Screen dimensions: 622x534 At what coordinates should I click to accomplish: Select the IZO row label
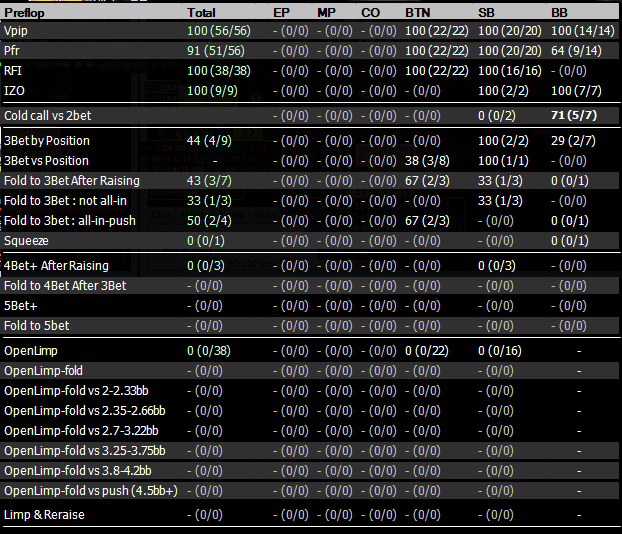tap(14, 91)
